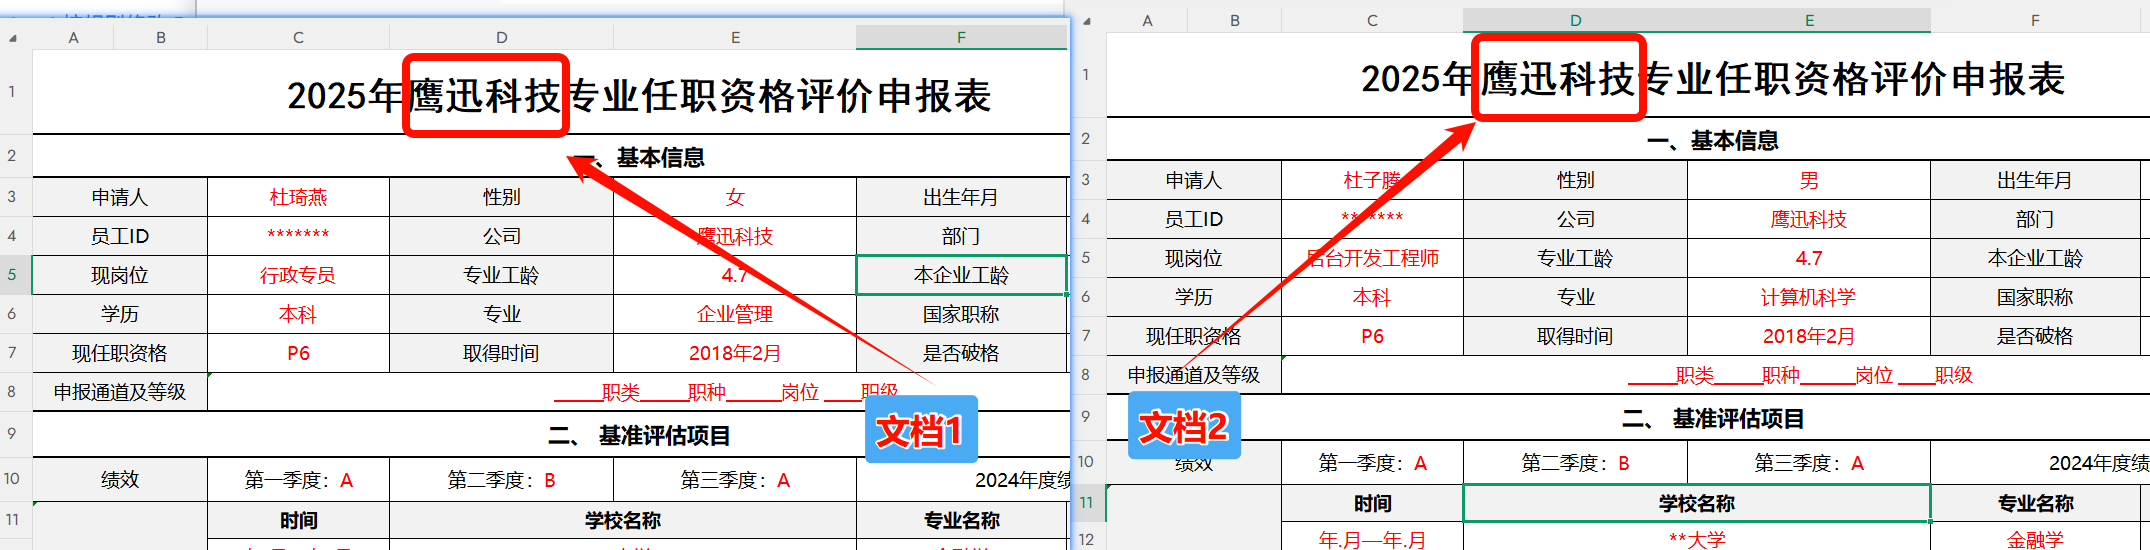
Task: Select 学校名称 header cell in left spreadsheet
Action: tap(623, 520)
